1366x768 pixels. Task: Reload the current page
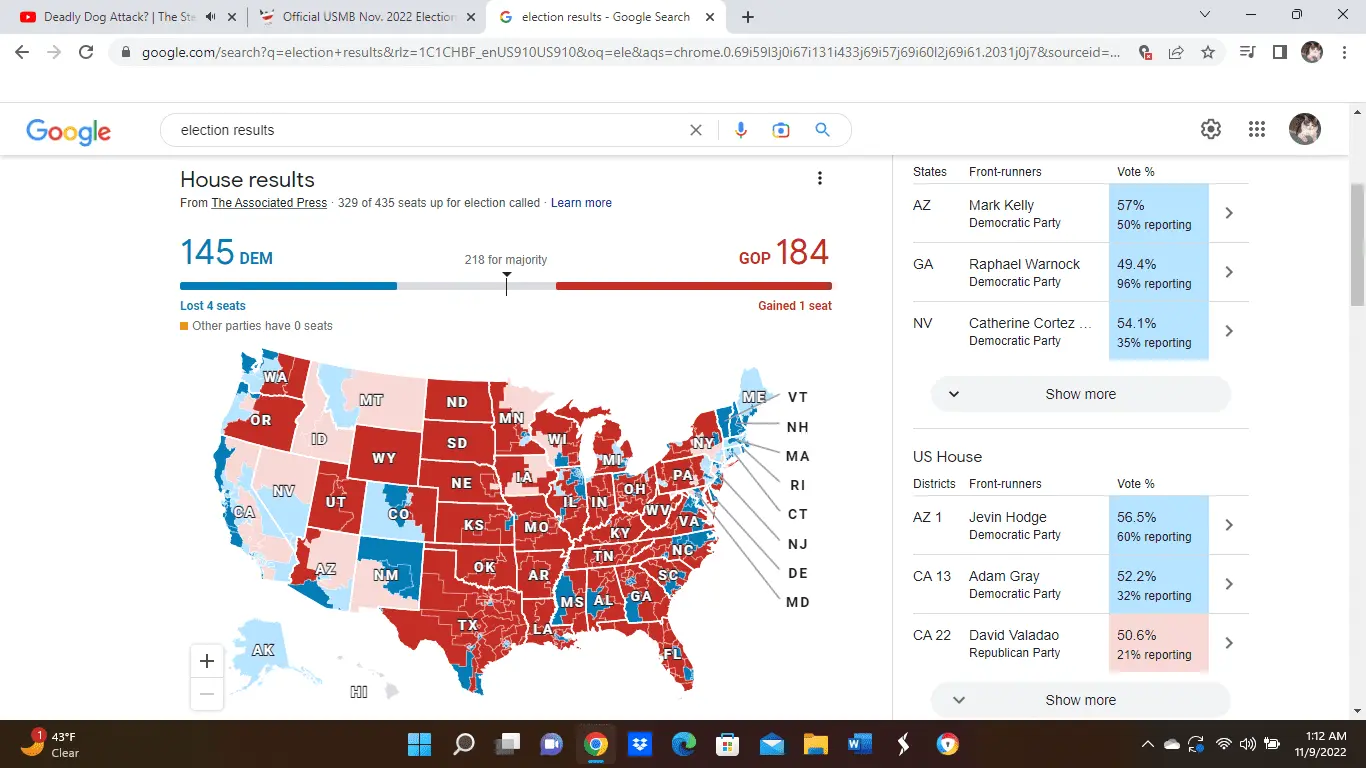tap(86, 53)
